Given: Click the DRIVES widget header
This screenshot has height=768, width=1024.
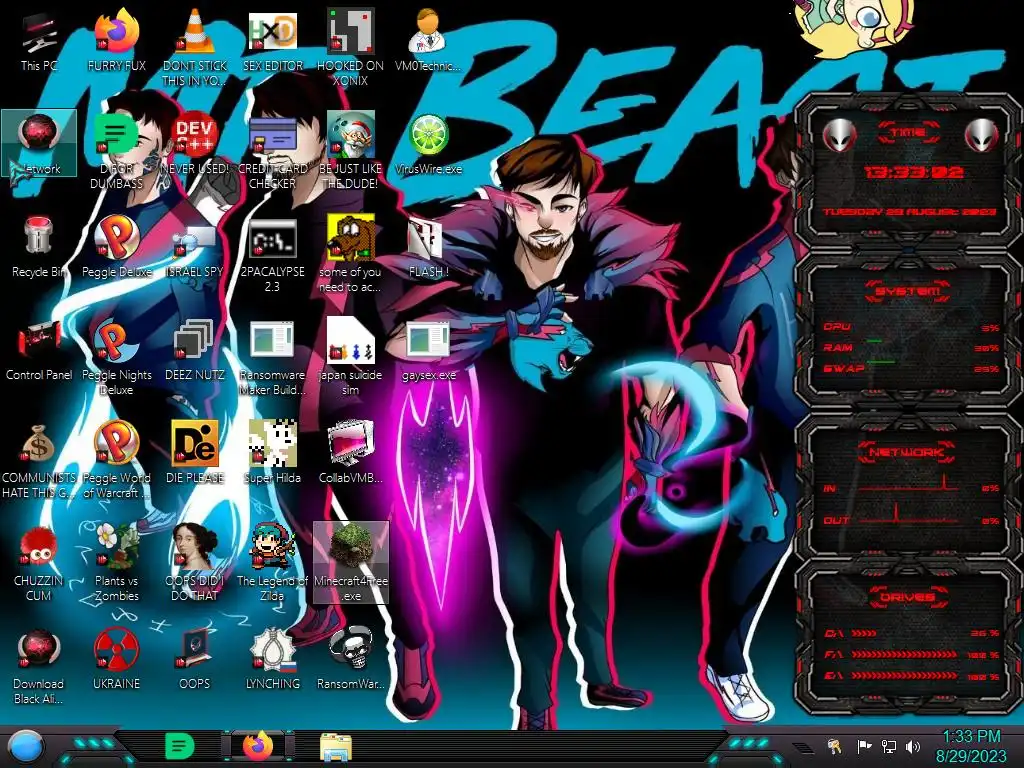Looking at the screenshot, I should click(x=908, y=597).
